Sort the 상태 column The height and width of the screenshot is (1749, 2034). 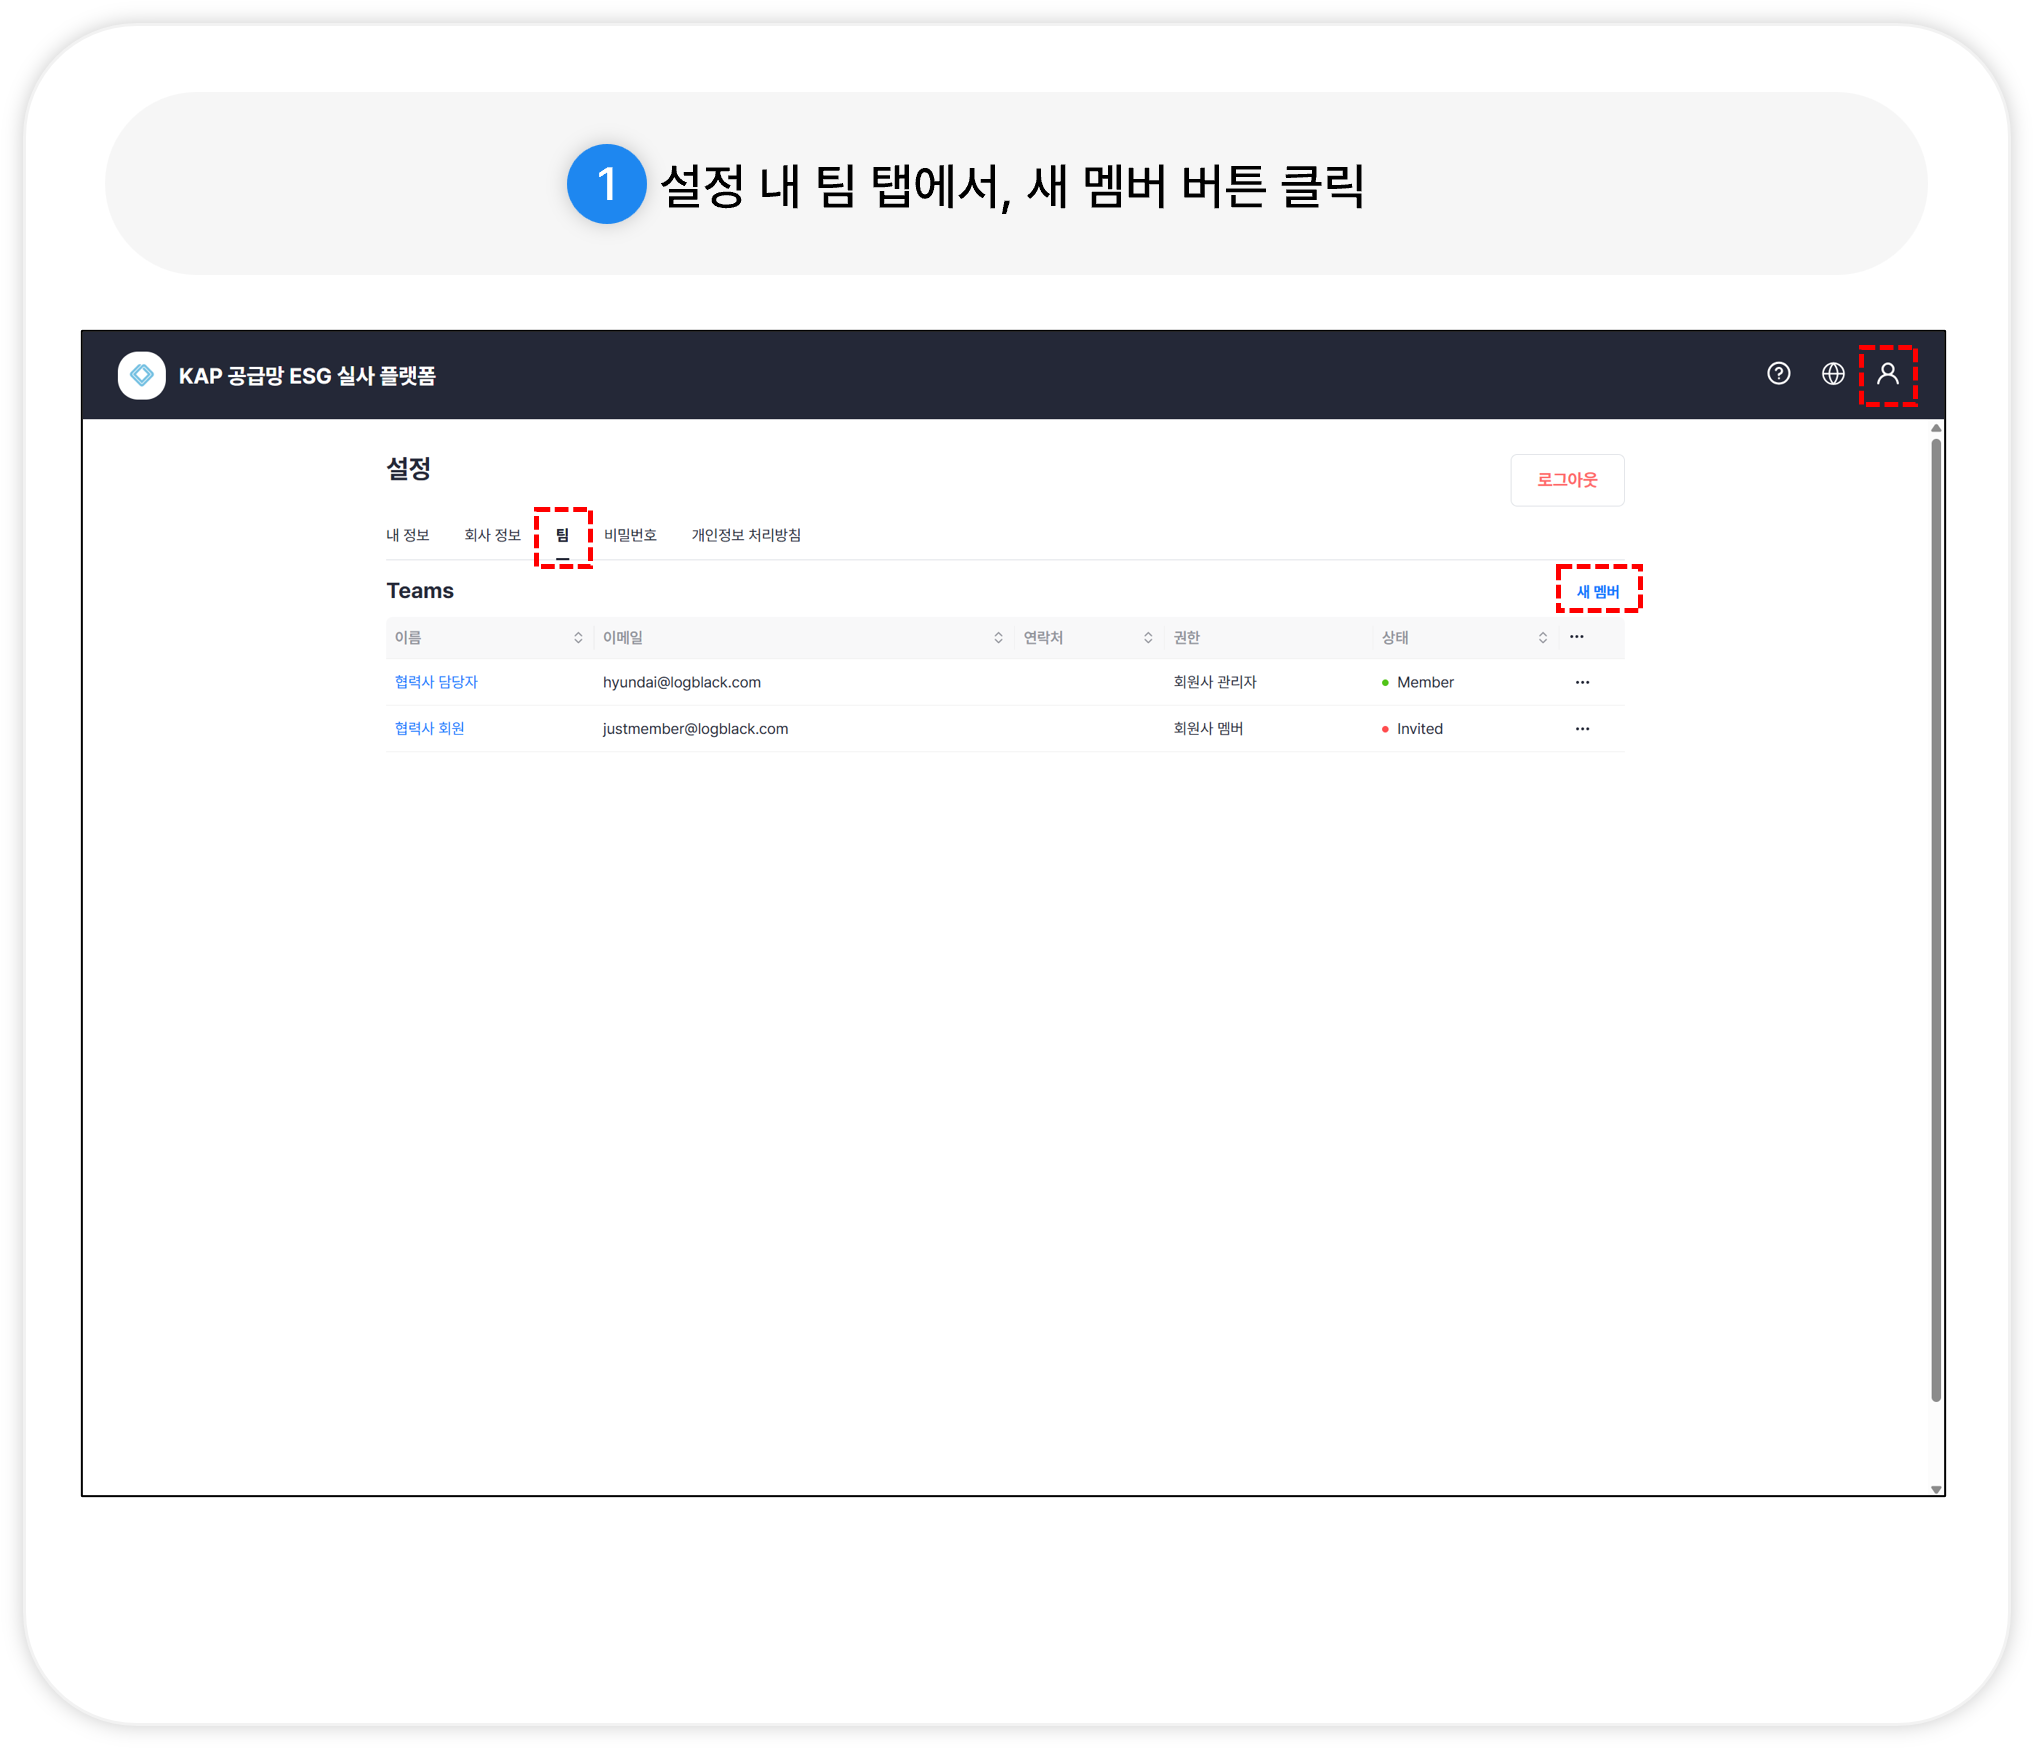(x=1542, y=638)
